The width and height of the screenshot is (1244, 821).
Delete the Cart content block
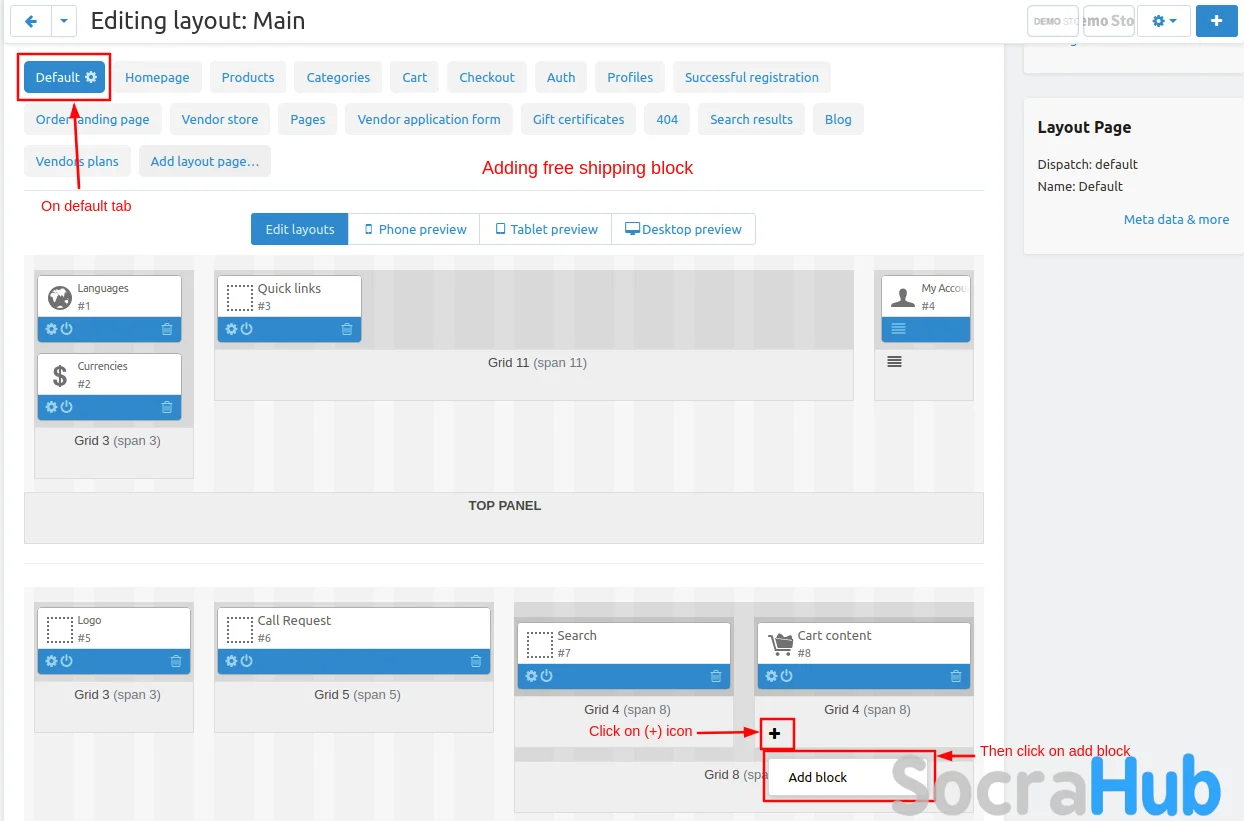[956, 676]
